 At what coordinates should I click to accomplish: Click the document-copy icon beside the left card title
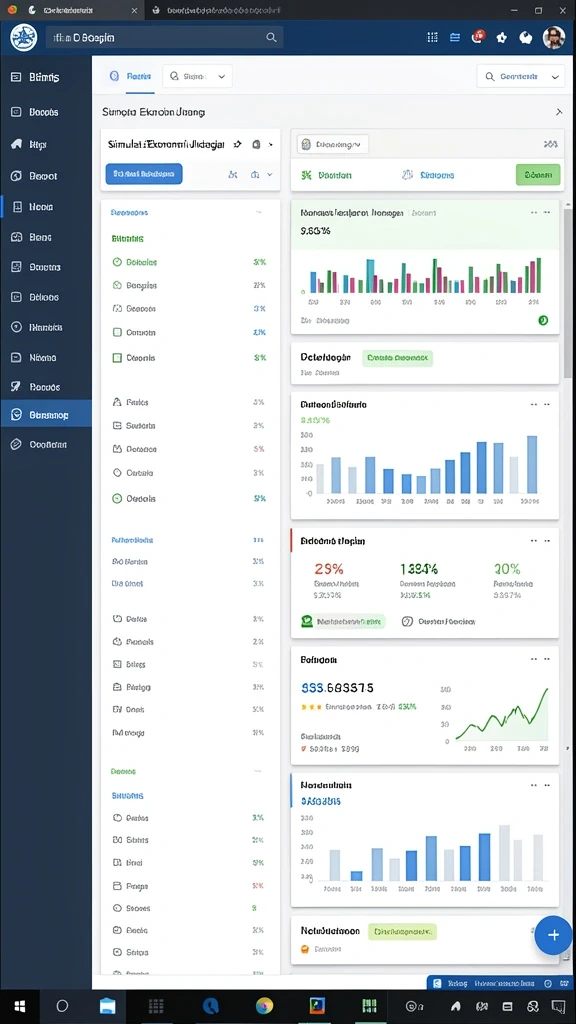pyautogui.click(x=256, y=144)
